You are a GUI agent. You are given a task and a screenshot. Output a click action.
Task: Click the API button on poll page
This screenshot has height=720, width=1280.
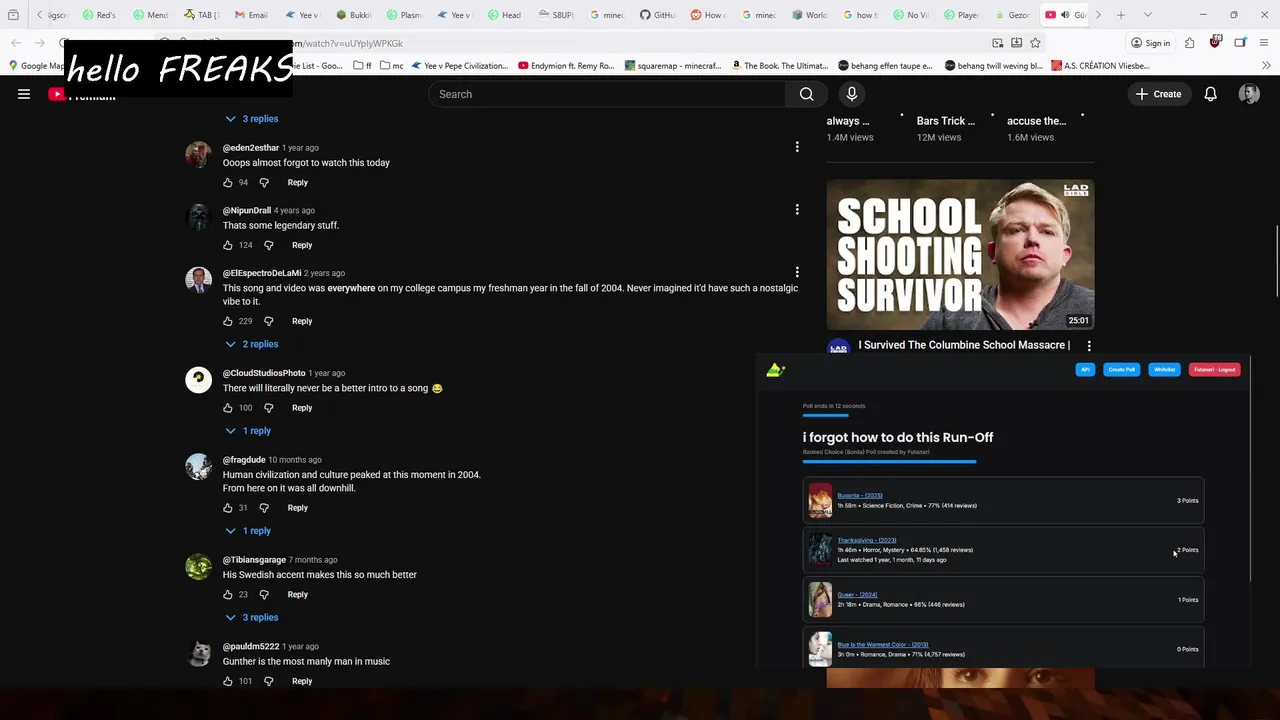(x=1085, y=370)
